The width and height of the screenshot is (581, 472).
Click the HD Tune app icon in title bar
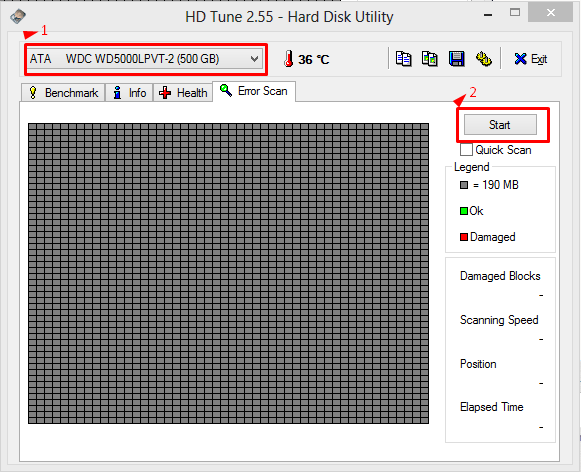click(17, 16)
